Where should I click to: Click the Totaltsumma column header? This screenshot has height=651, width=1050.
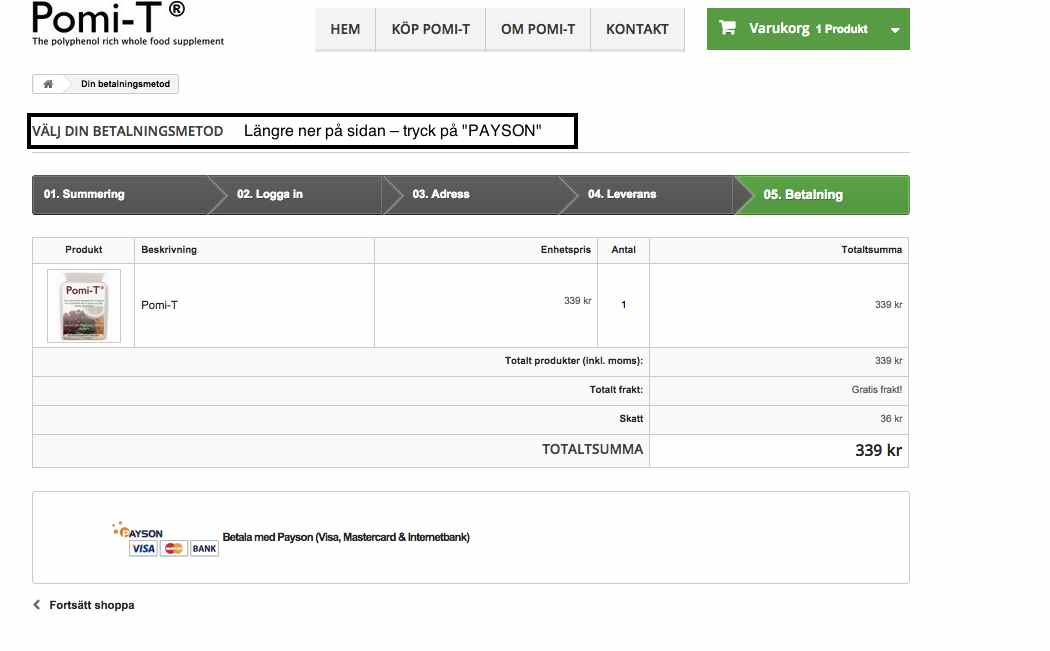point(871,249)
